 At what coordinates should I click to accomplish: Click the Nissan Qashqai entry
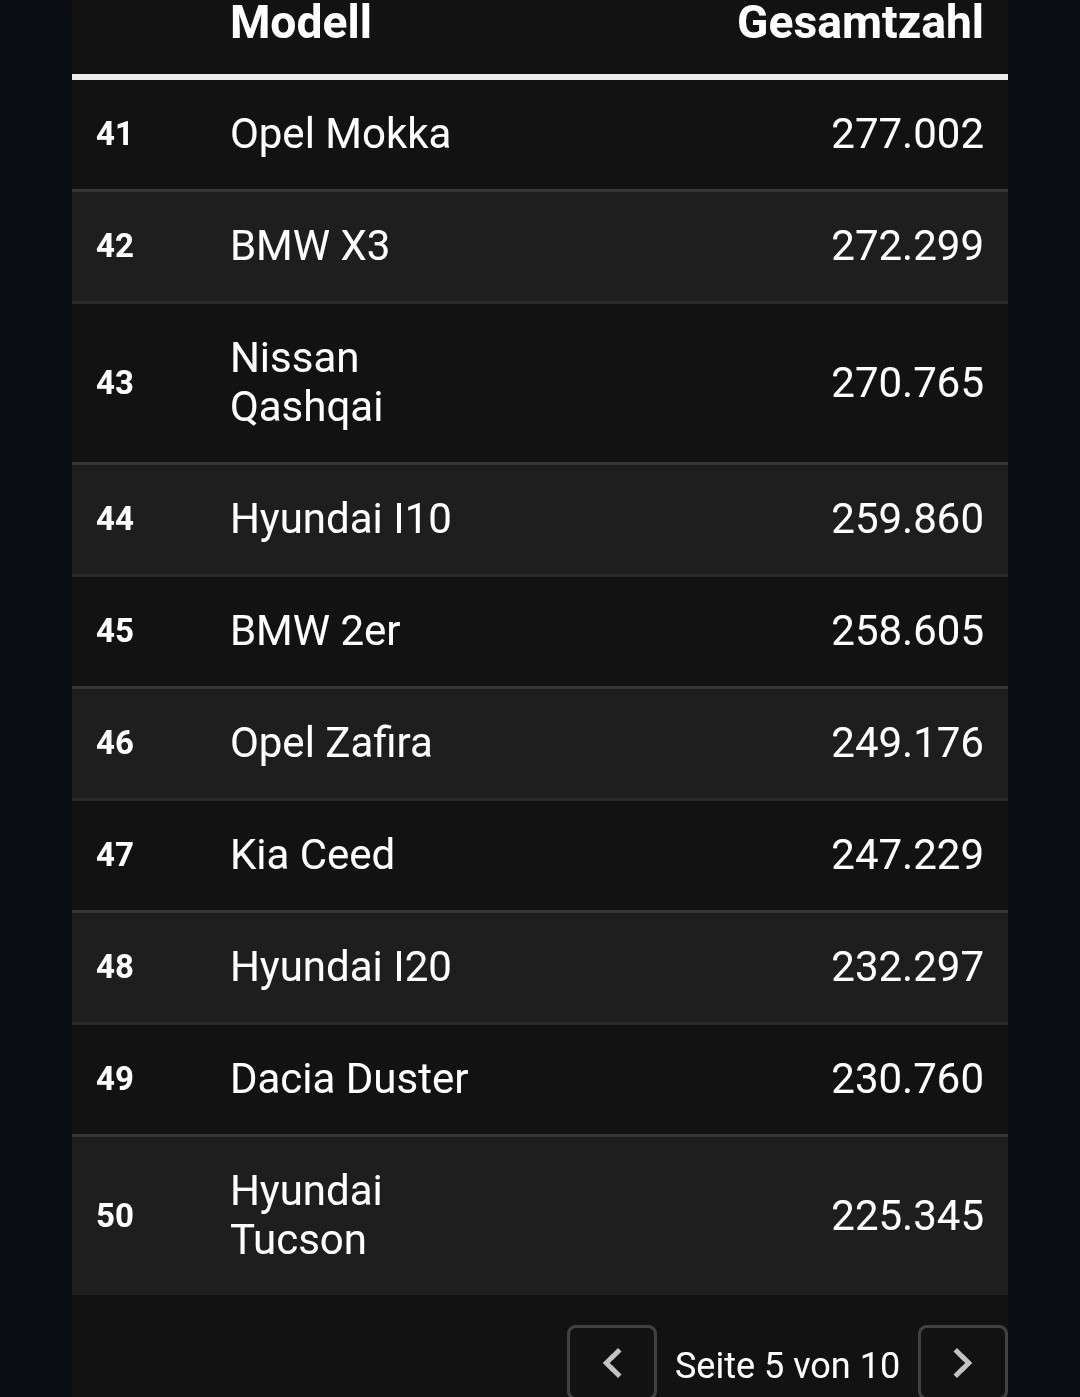307,382
